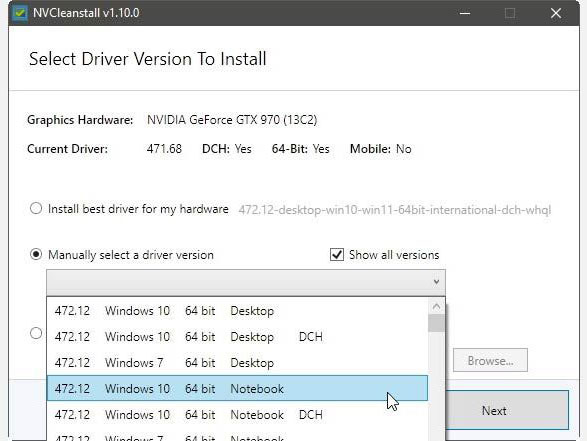The image size is (587, 441).
Task: Minimize the NVCleanstall window
Action: click(465, 13)
